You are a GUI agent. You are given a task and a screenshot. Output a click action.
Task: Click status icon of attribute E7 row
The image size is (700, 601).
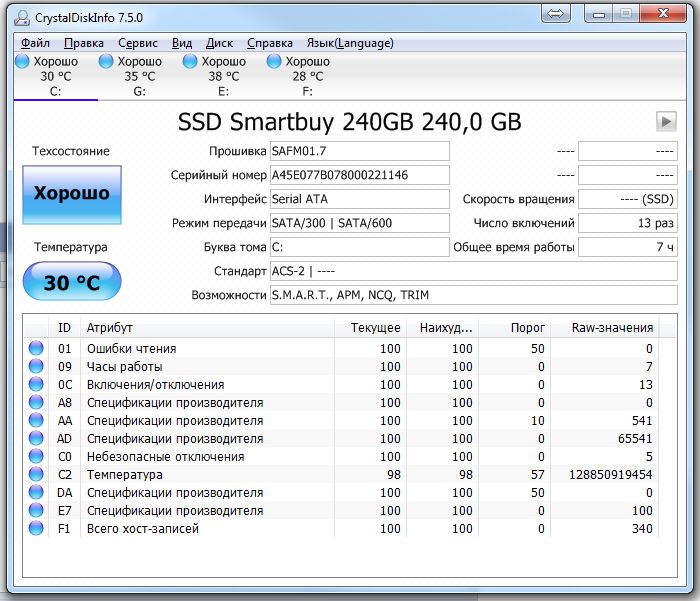click(36, 510)
